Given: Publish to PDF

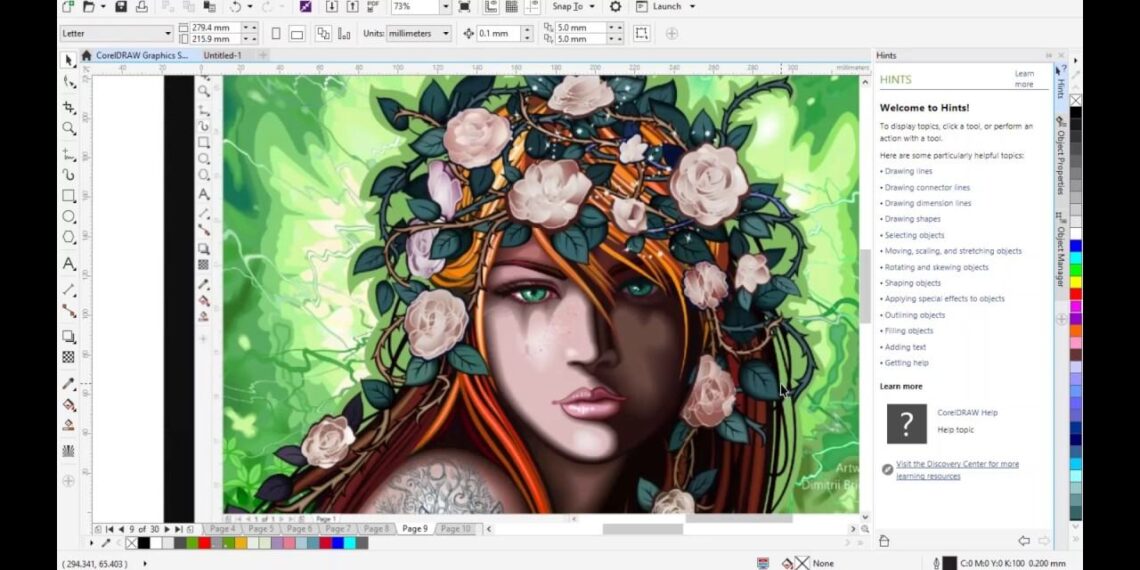Looking at the screenshot, I should [374, 7].
